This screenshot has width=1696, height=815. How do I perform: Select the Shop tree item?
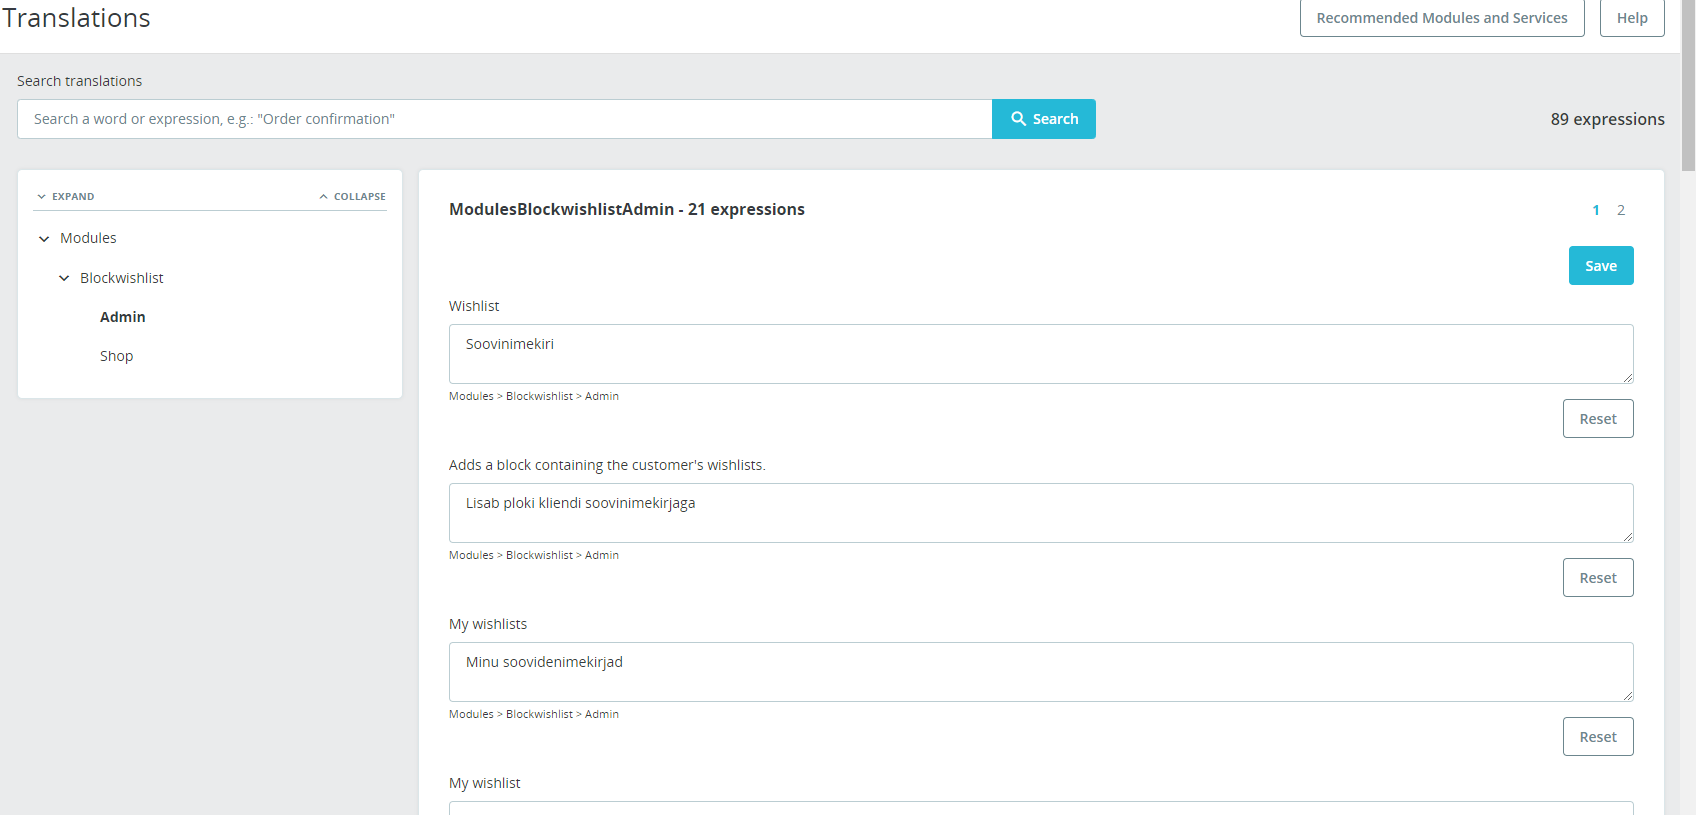pyautogui.click(x=116, y=356)
